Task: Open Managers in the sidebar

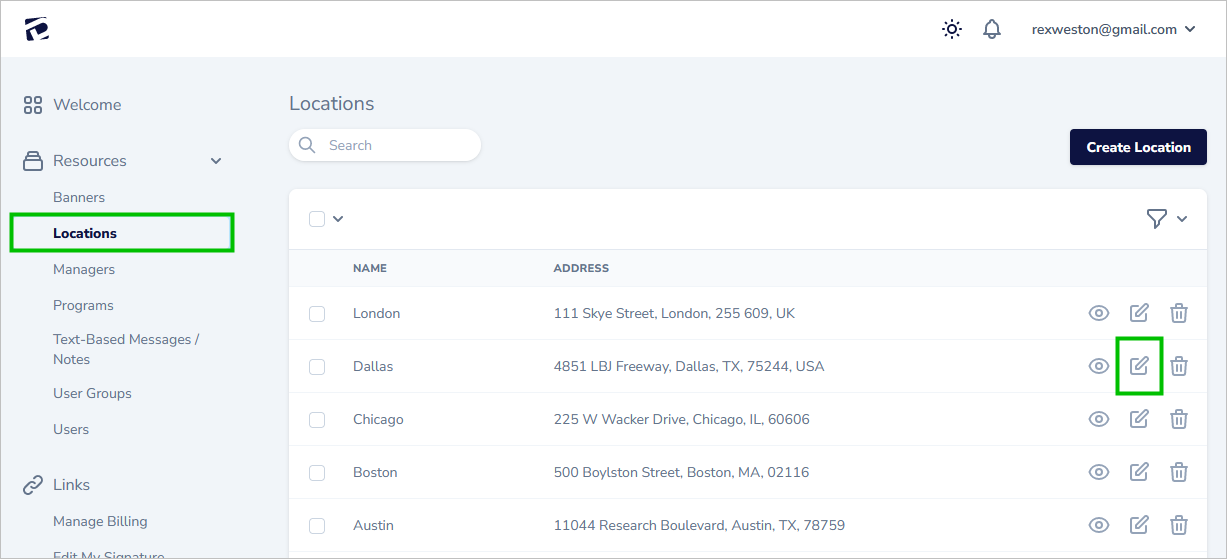Action: pyautogui.click(x=84, y=269)
